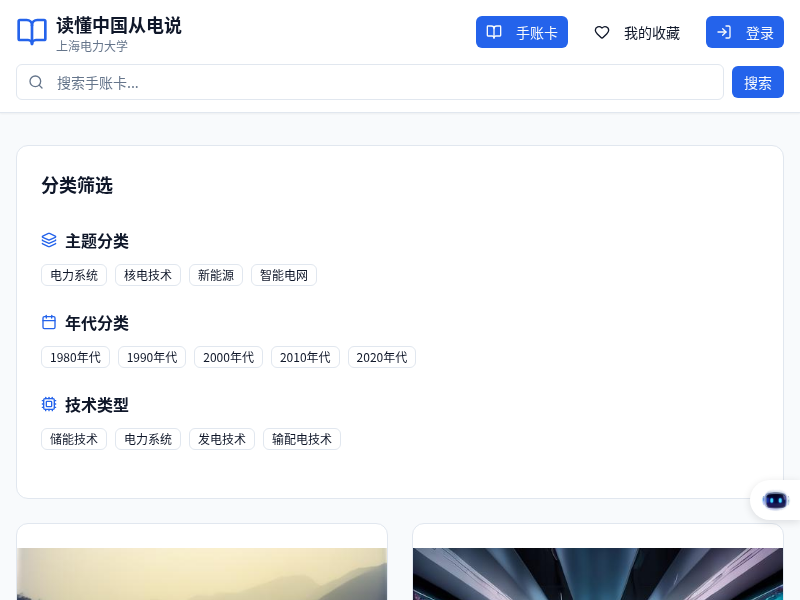Click the arrow icon inside the 登录 button
Image resolution: width=800 pixels, height=600 pixels.
(725, 32)
